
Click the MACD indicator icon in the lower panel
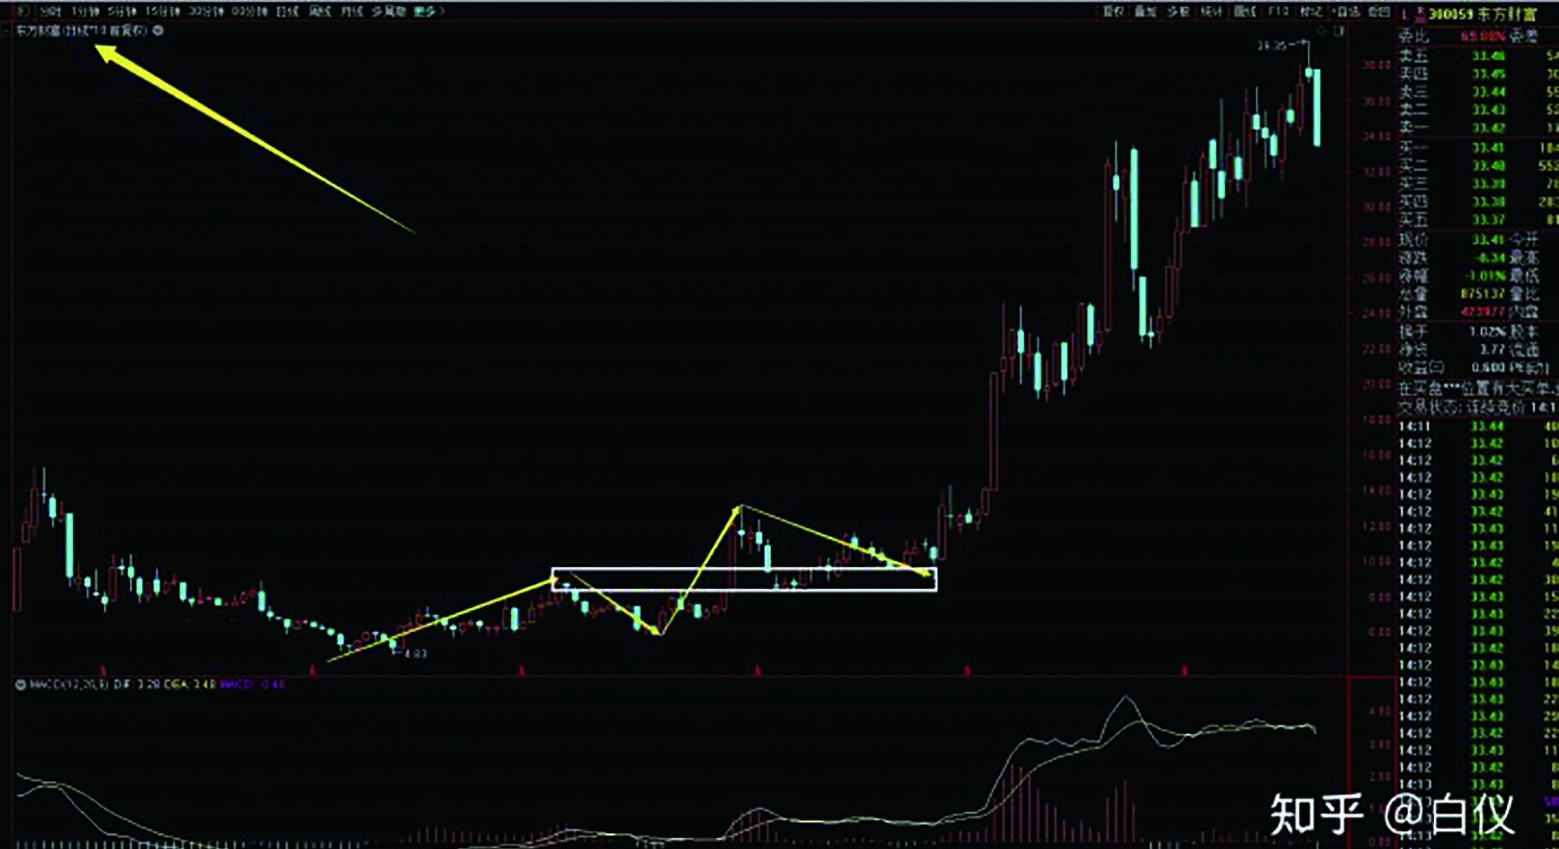click(18, 682)
